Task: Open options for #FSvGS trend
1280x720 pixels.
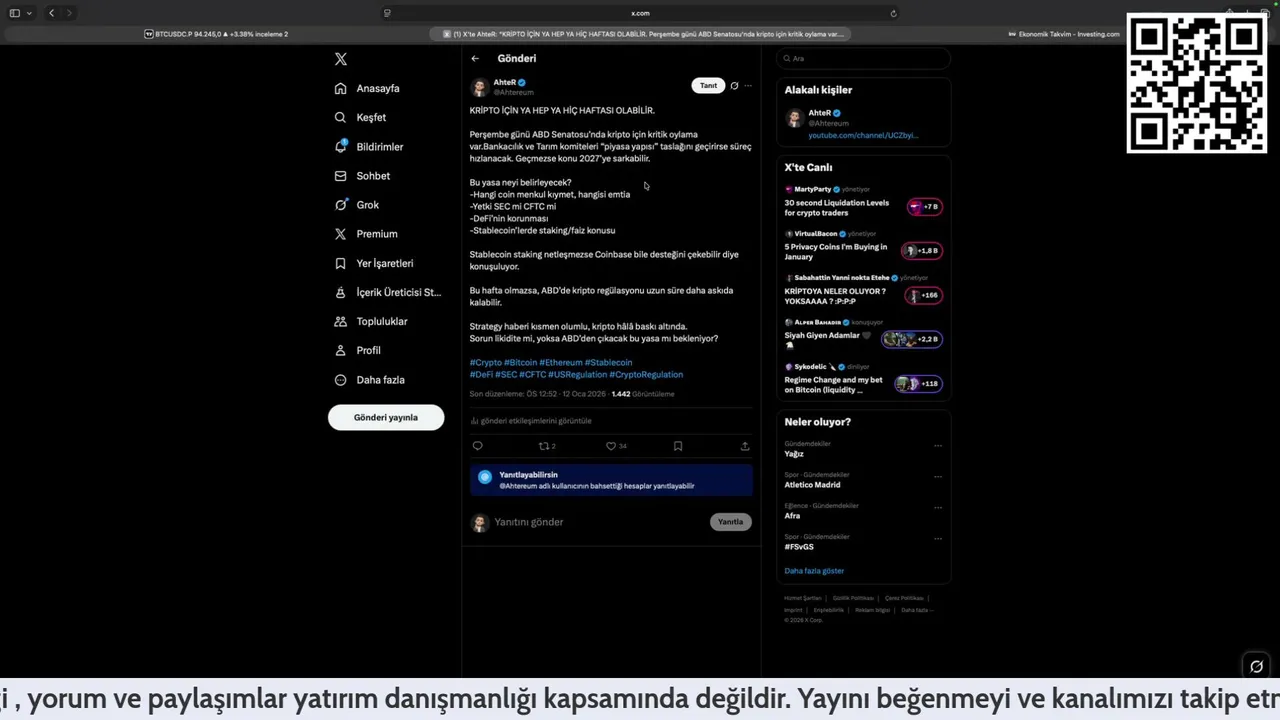Action: point(938,539)
